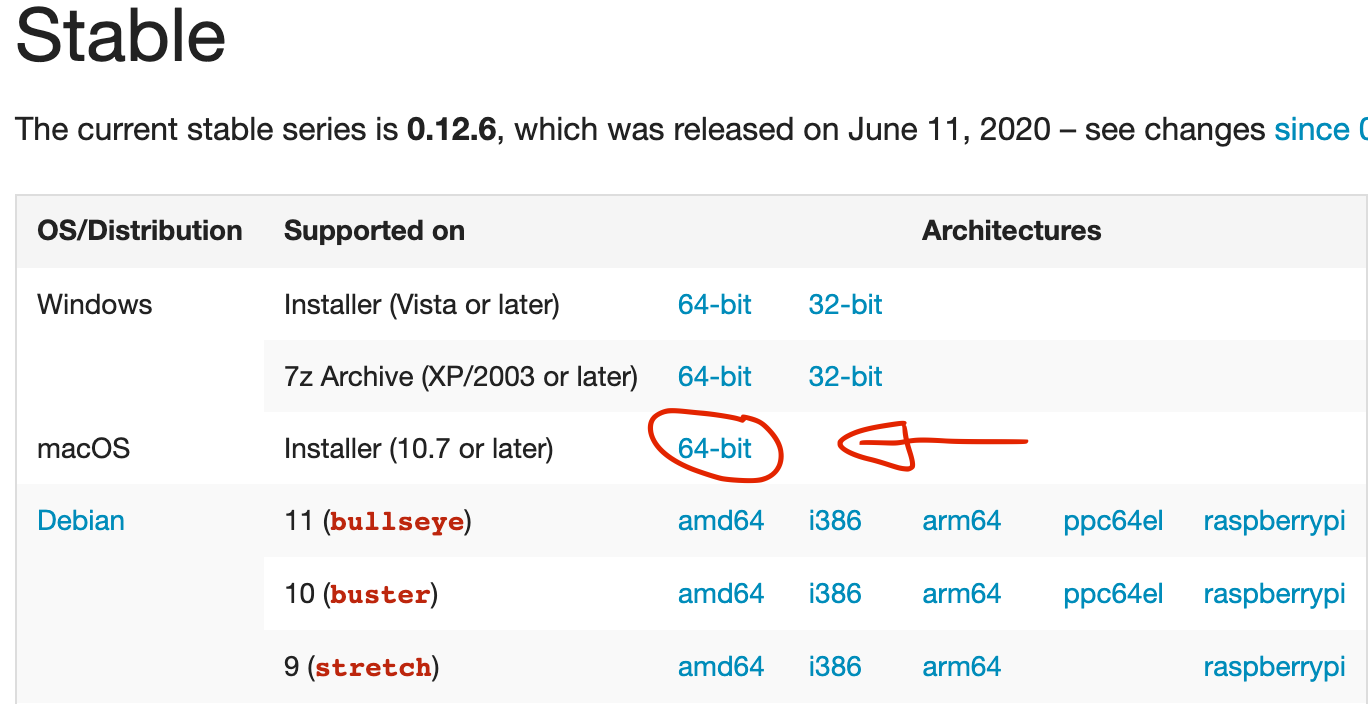Select amd64 for Debian 11 bullseye

tap(721, 520)
